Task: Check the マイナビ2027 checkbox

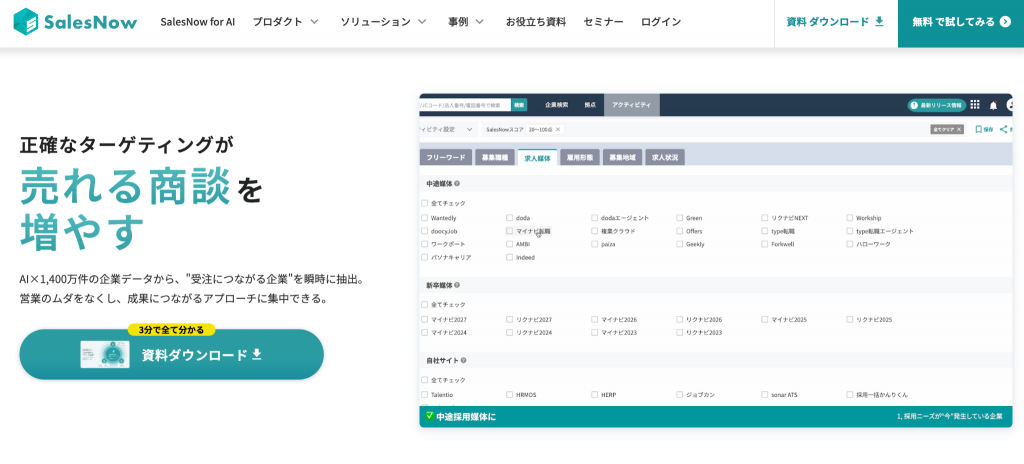Action: coord(424,320)
